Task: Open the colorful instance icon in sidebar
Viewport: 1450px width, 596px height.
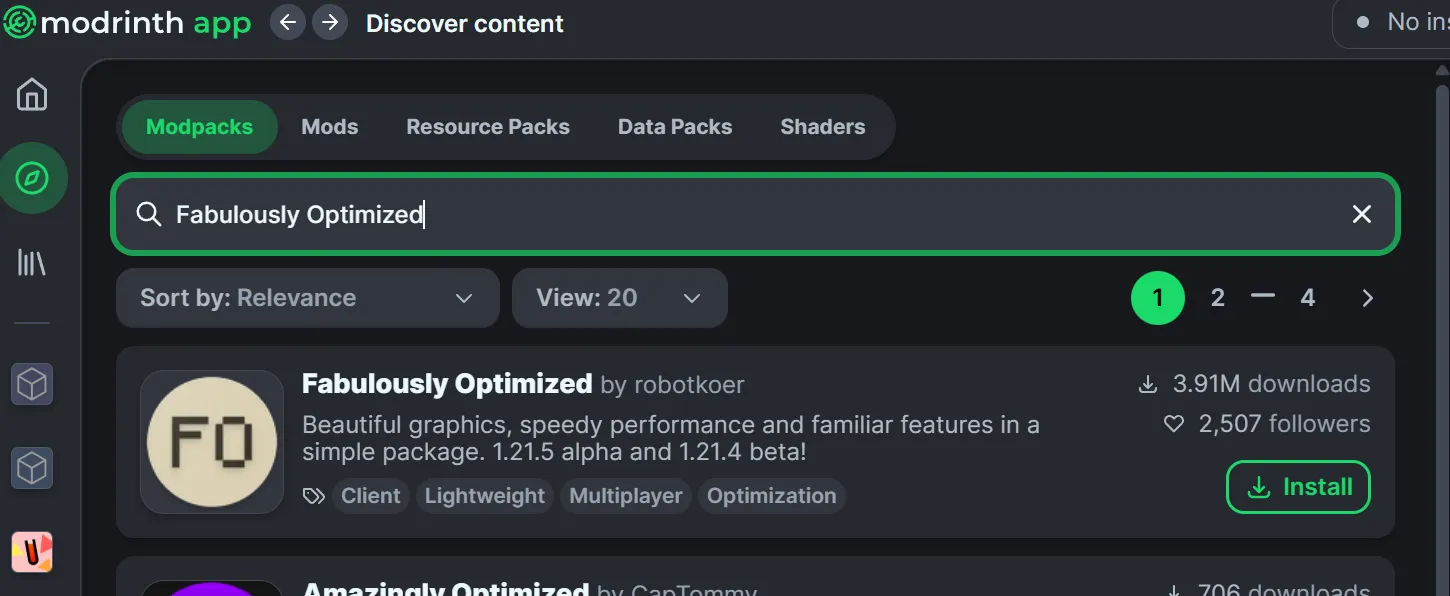Action: [x=32, y=552]
